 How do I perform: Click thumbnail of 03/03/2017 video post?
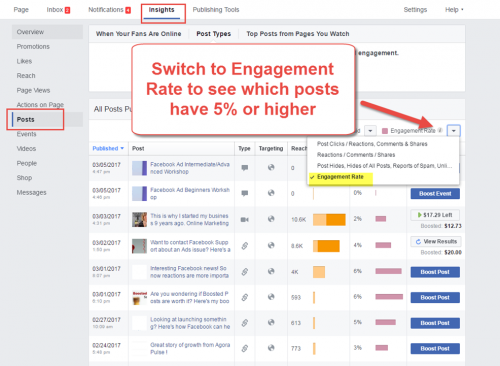tap(139, 220)
